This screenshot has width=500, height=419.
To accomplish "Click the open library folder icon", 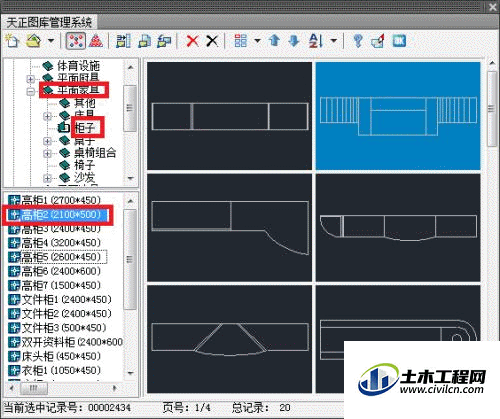I will pos(33,41).
